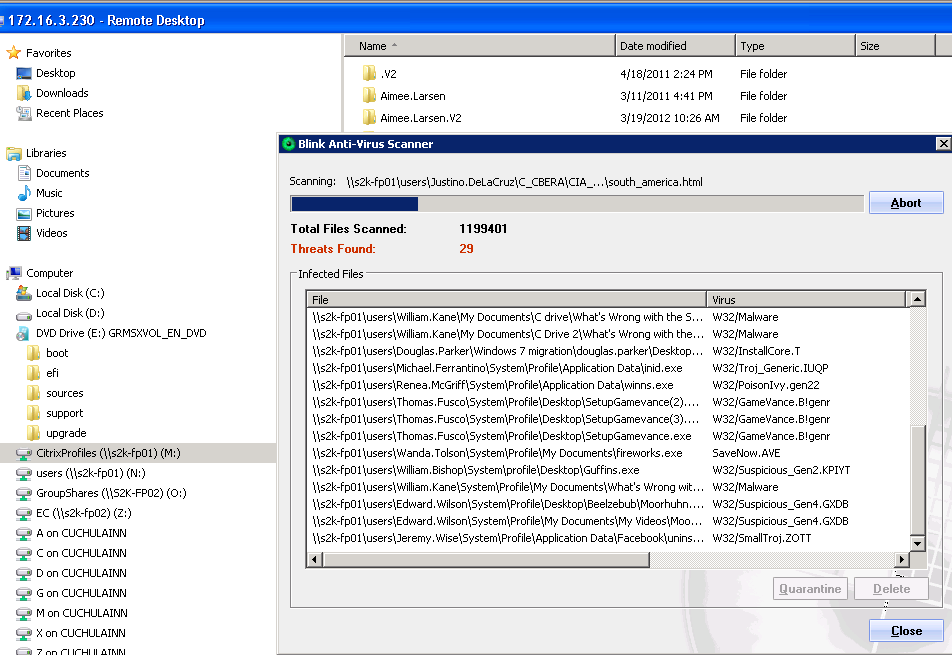Image resolution: width=952 pixels, height=655 pixels.
Task: Open the support folder icon
Action: 33,413
